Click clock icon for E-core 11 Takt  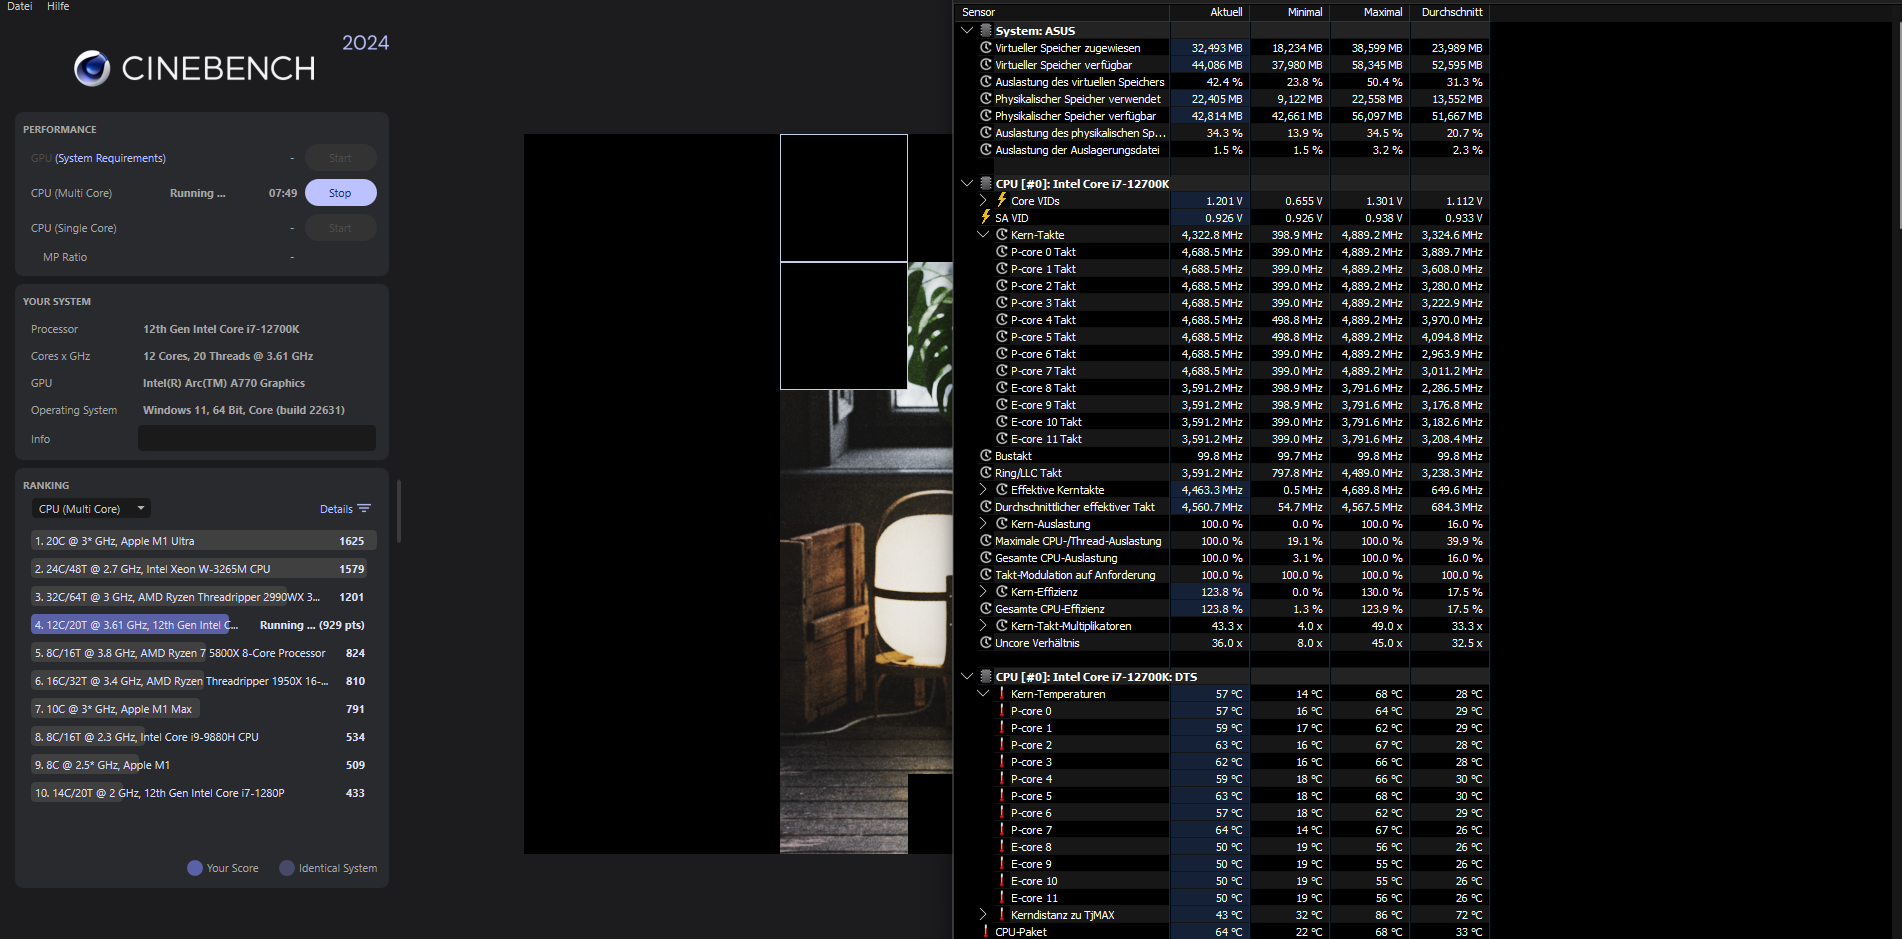[1002, 439]
